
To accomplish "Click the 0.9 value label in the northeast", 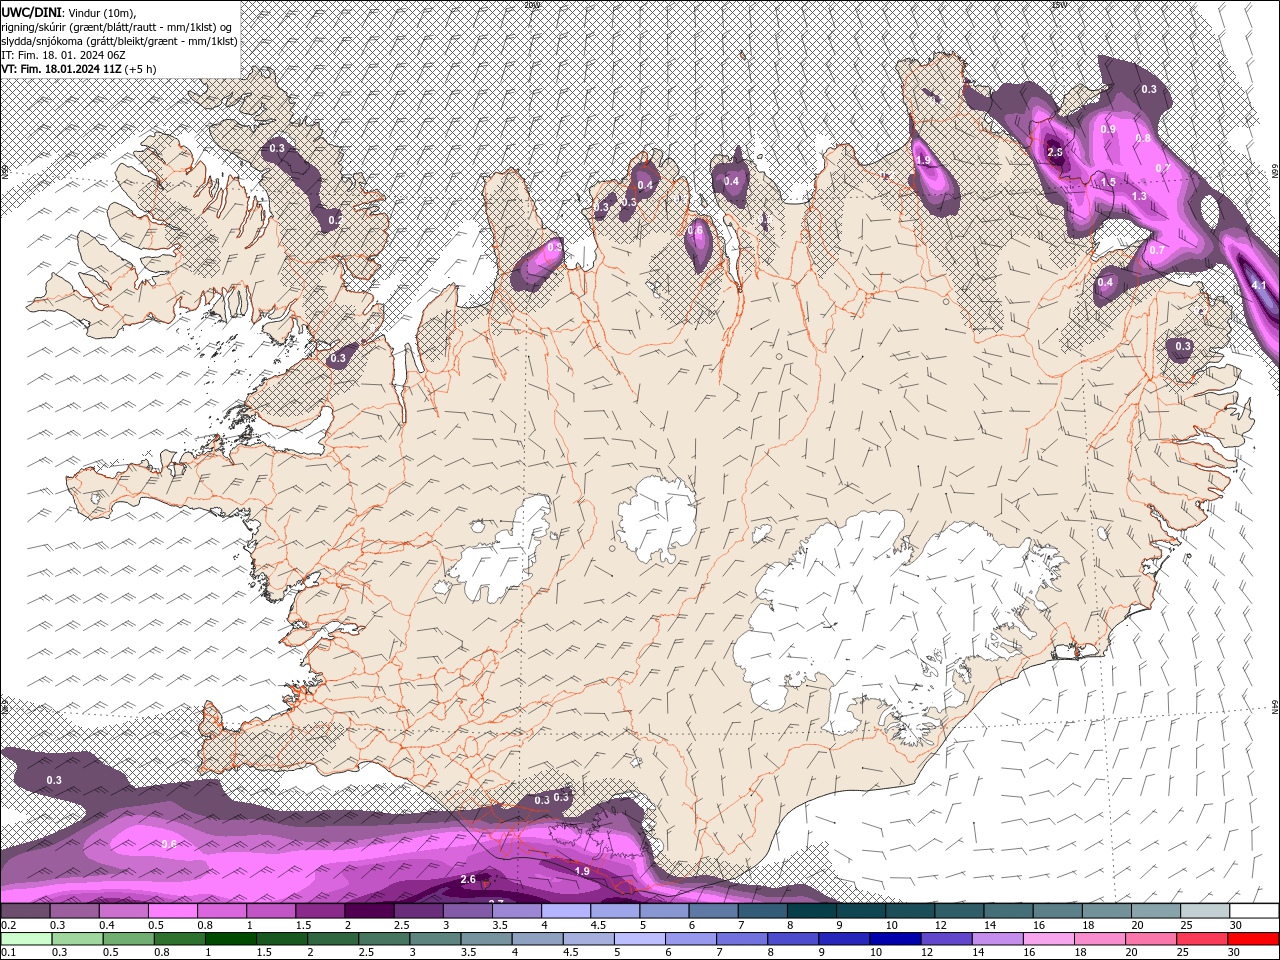I will 1108,129.
